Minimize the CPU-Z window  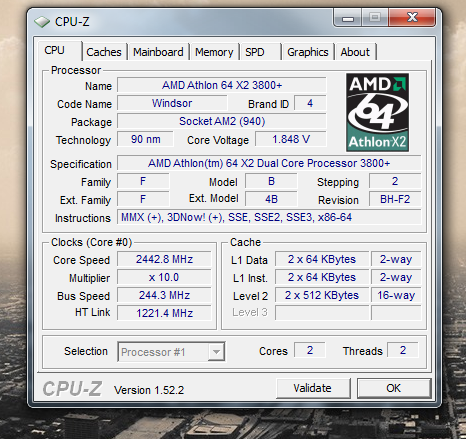(348, 17)
